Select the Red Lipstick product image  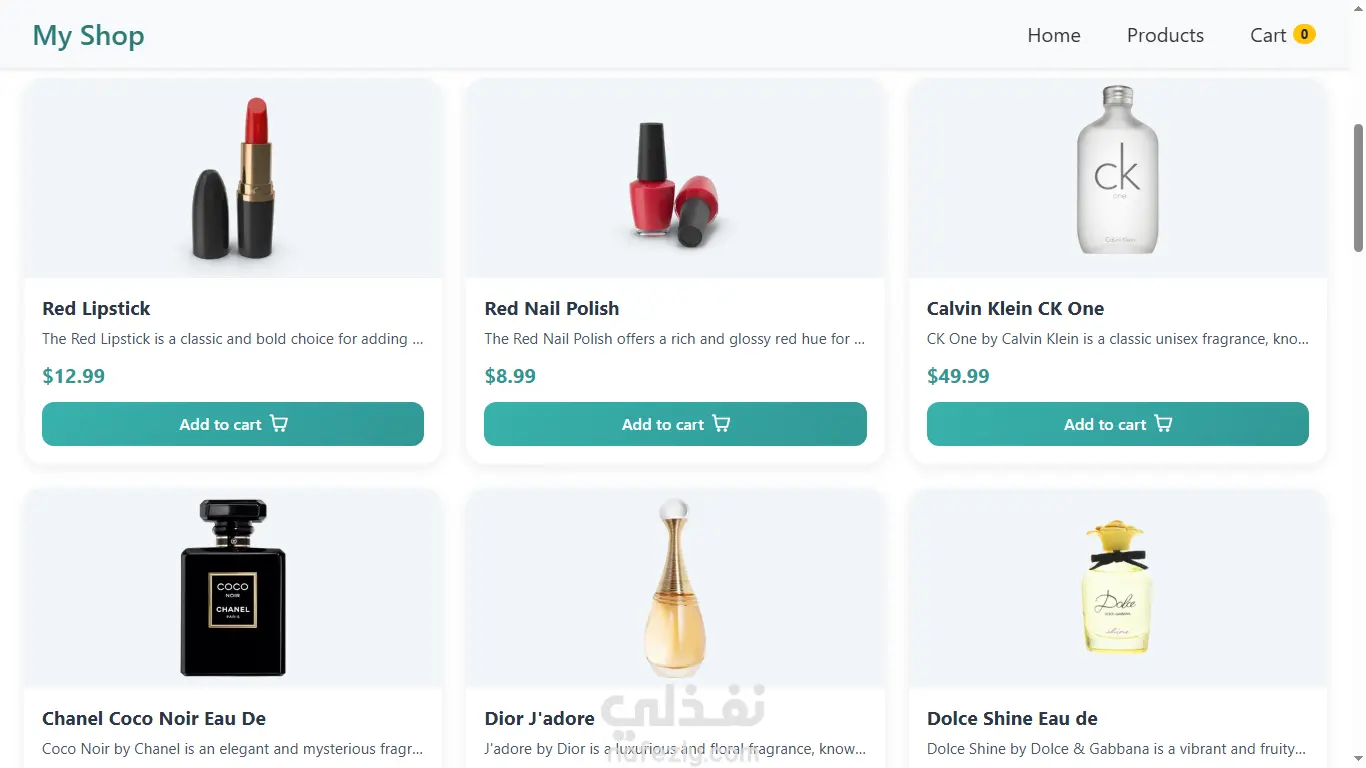click(x=233, y=177)
